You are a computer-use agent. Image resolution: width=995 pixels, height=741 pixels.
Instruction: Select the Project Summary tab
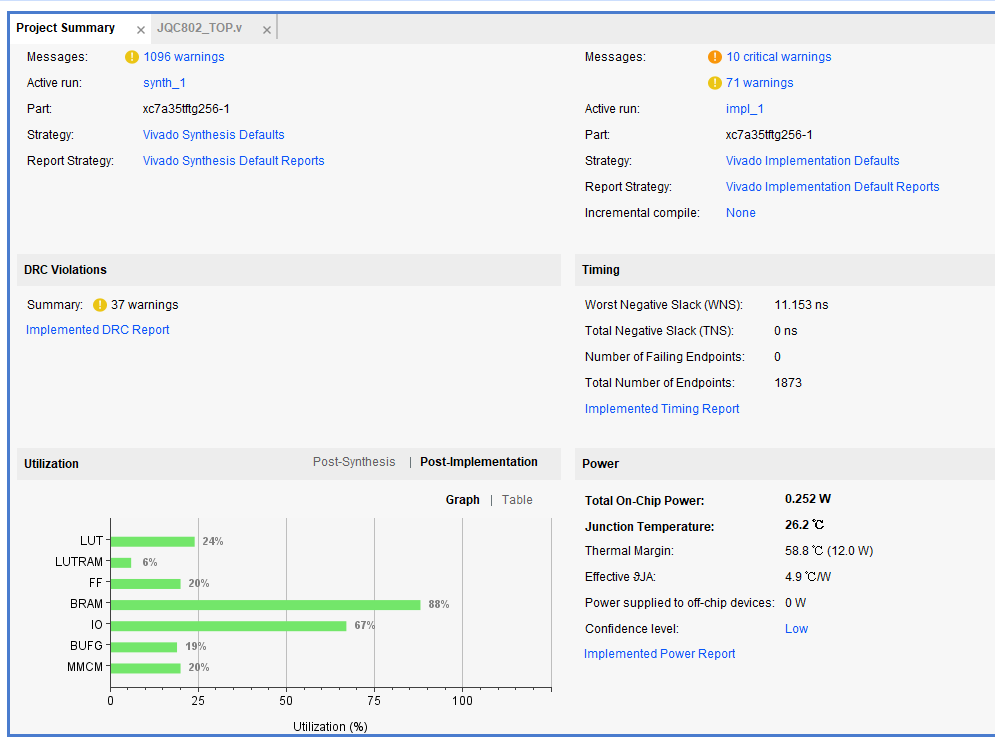point(66,28)
